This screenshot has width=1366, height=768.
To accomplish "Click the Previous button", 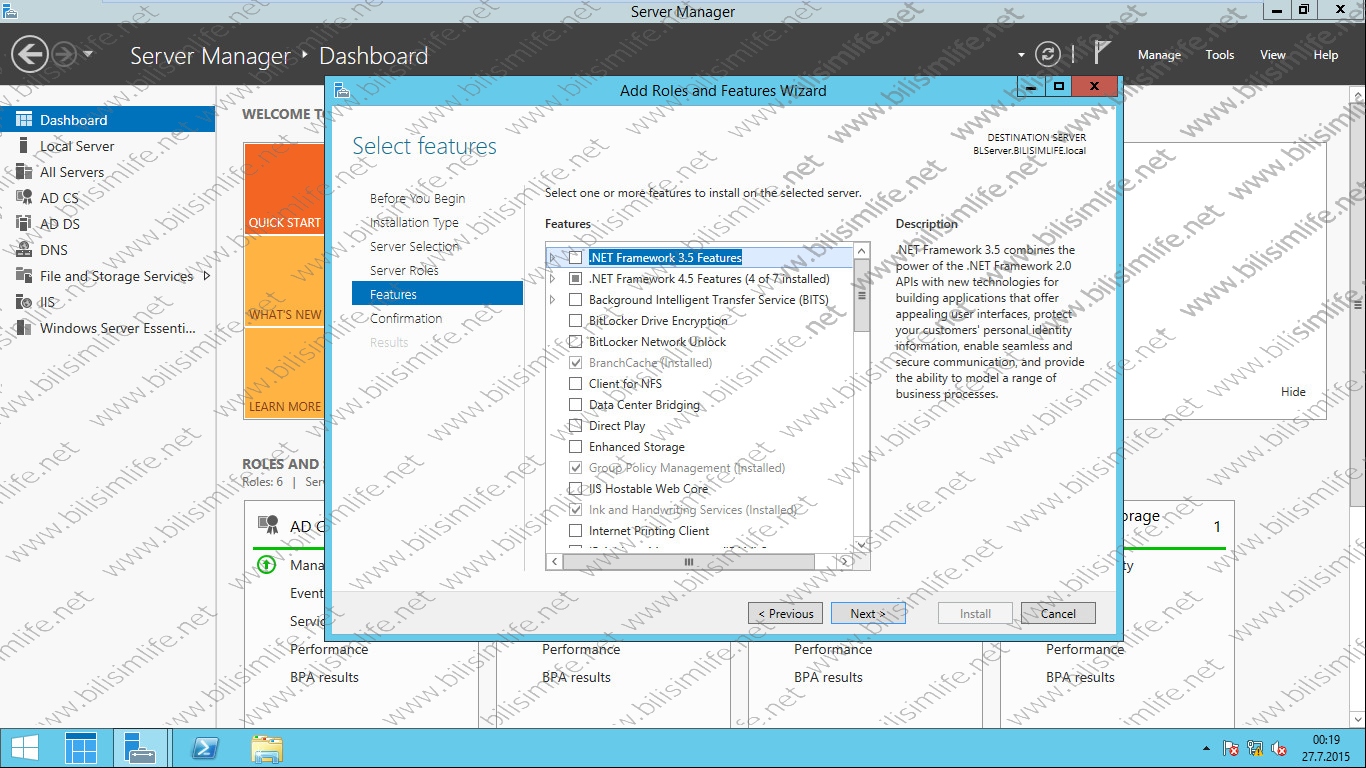I will click(x=785, y=613).
